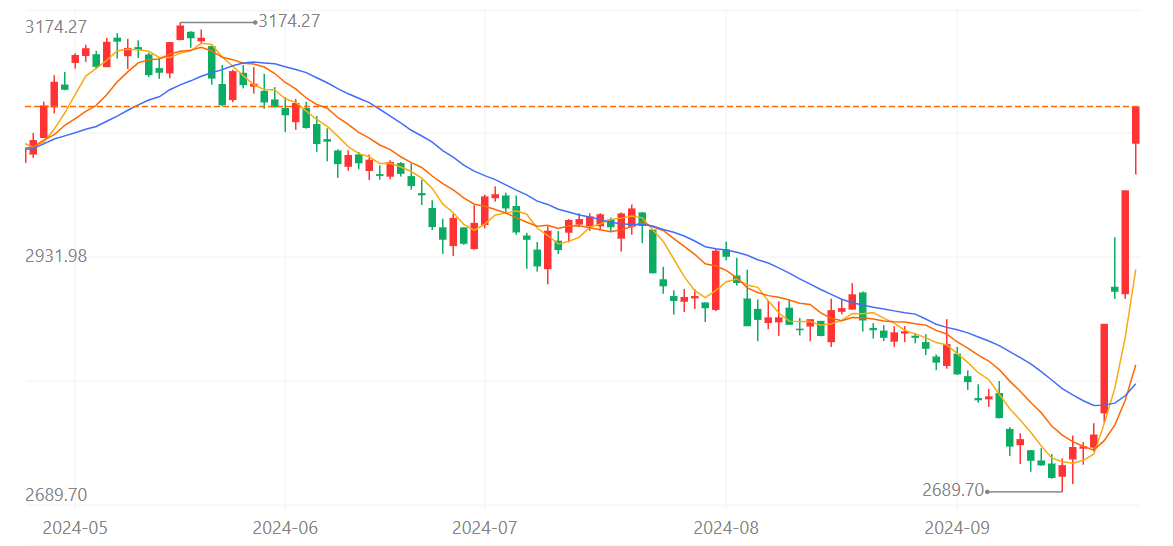Click the 2931.98 y-axis price label
Image resolution: width=1173 pixels, height=546 pixels.
pyautogui.click(x=56, y=256)
